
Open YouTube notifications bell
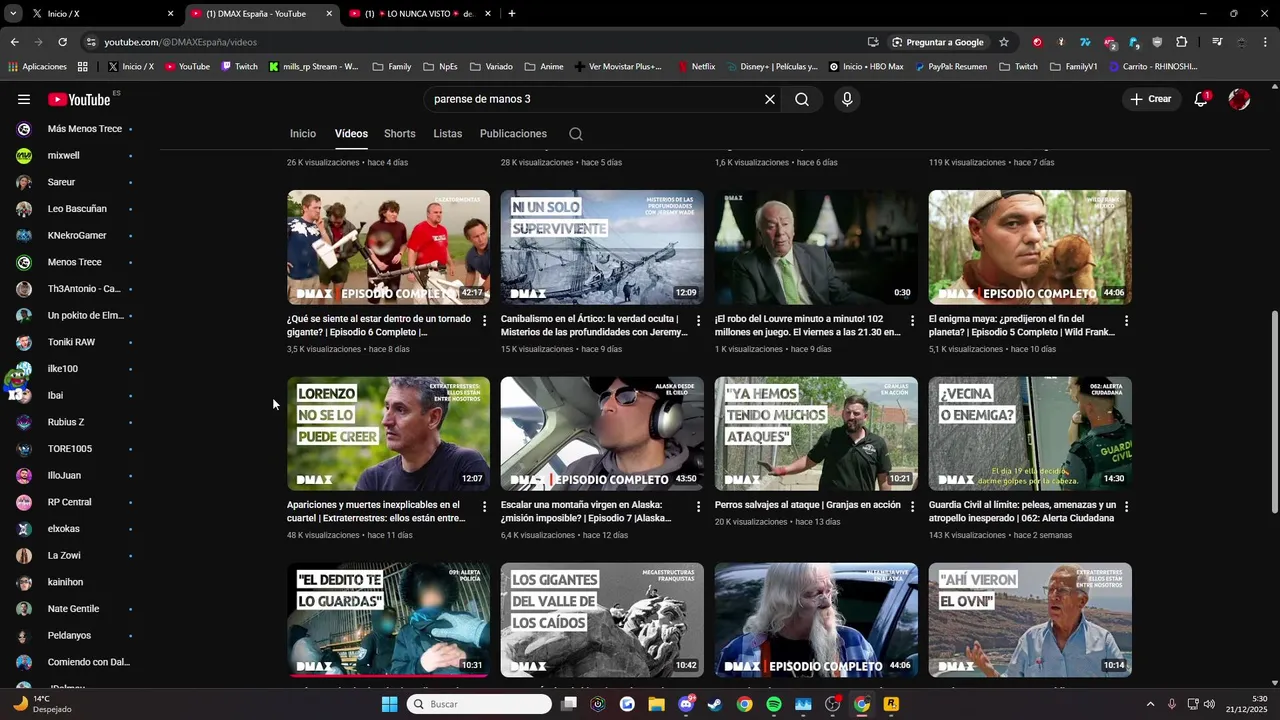pos(1201,99)
